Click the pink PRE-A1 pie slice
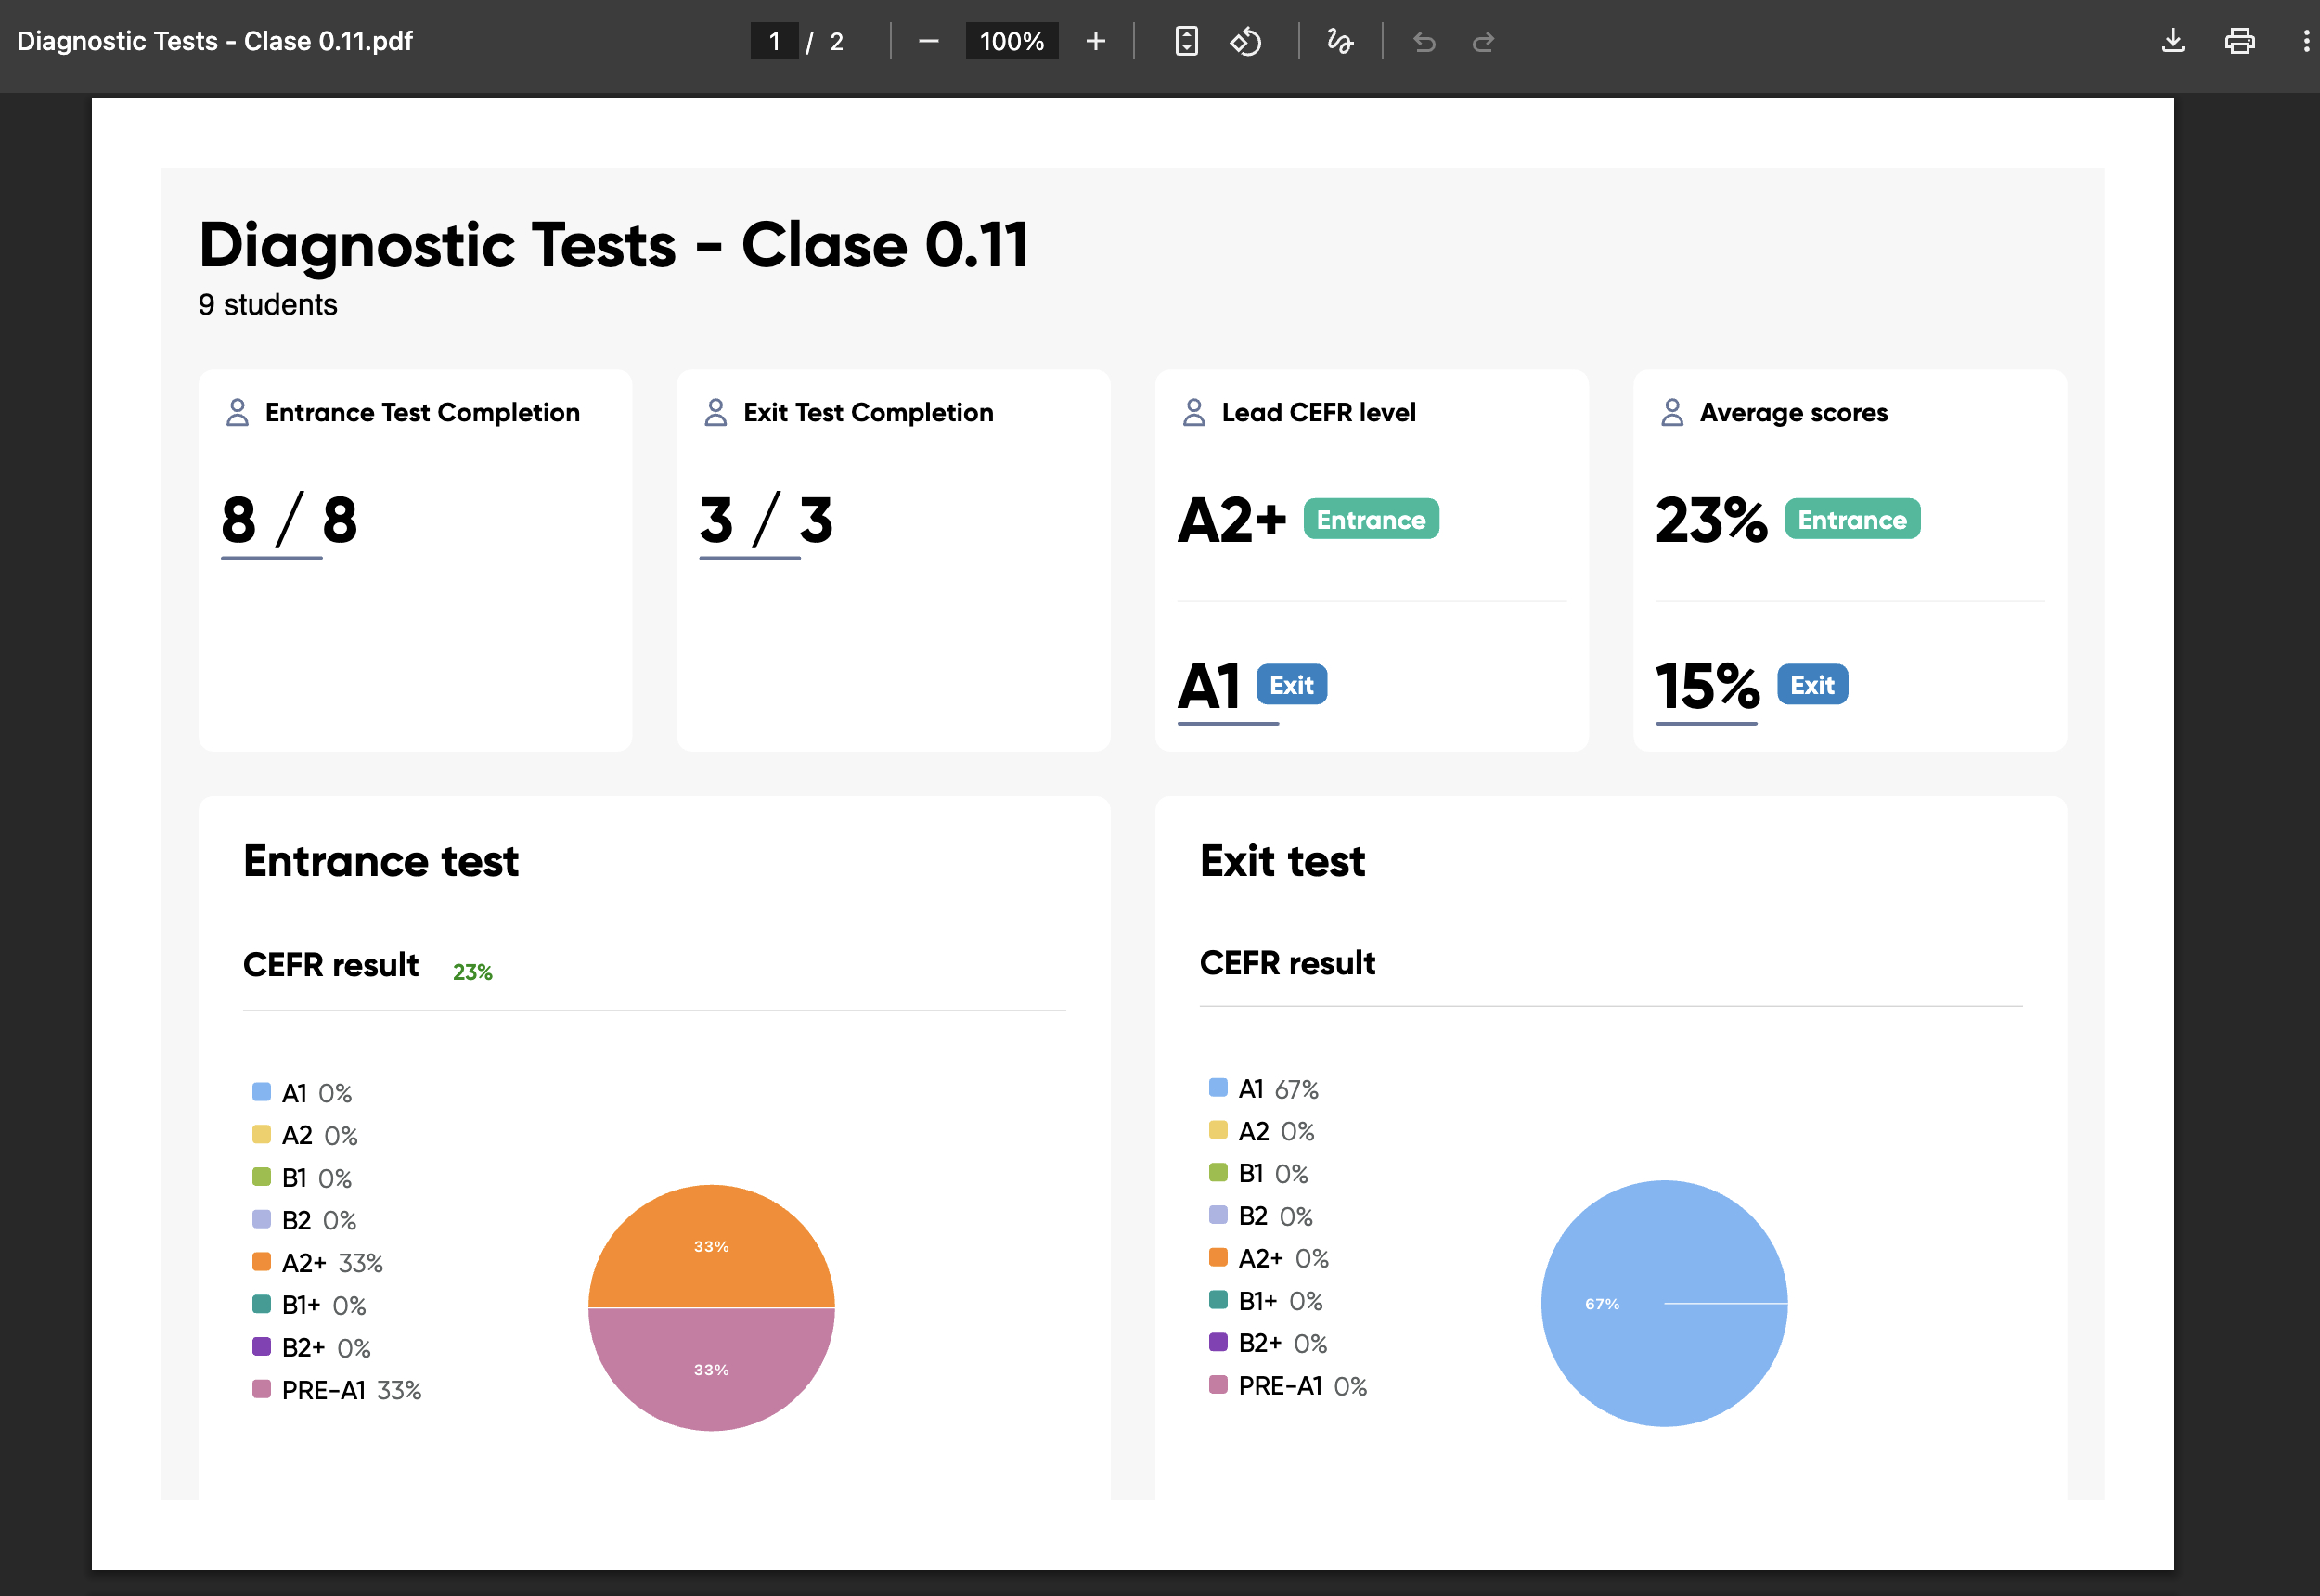 coord(711,1370)
